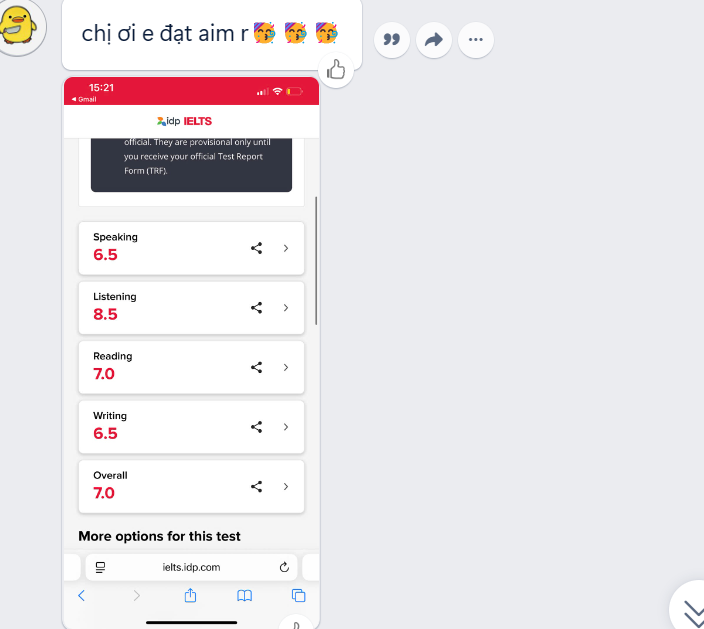Image resolution: width=704 pixels, height=629 pixels.
Task: Click the Safari share icon in screenshot
Action: coord(190,595)
